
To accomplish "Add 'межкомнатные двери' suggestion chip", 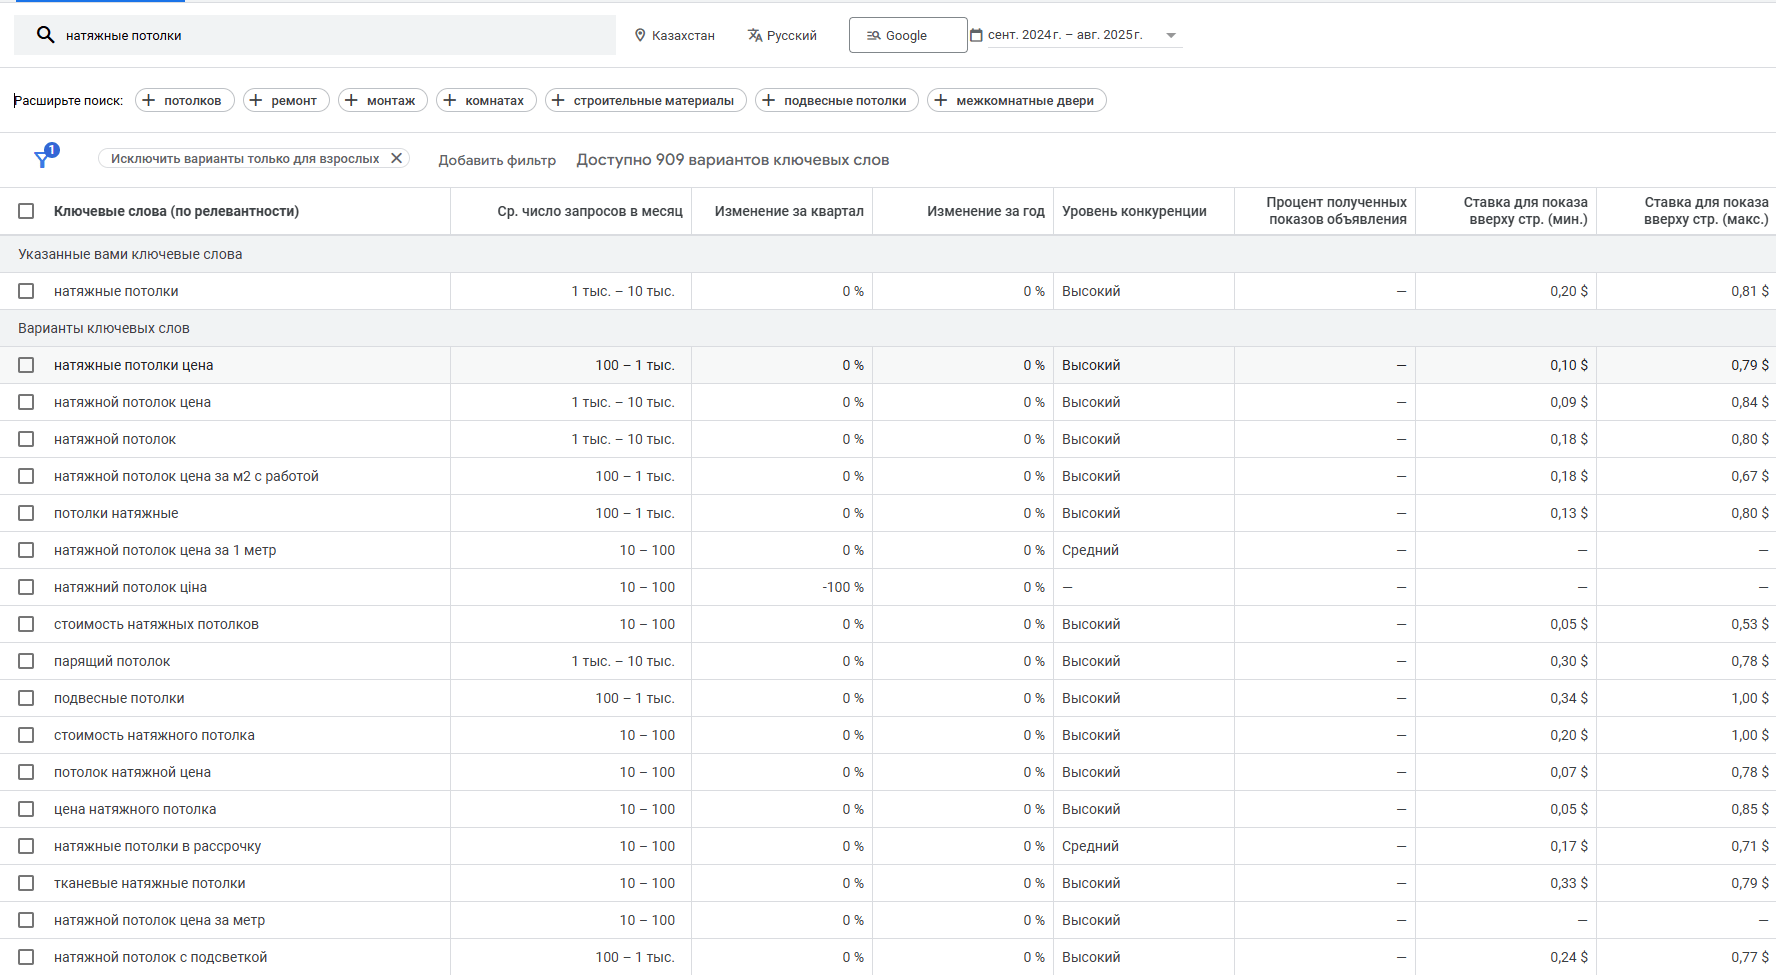I will [x=1016, y=100].
